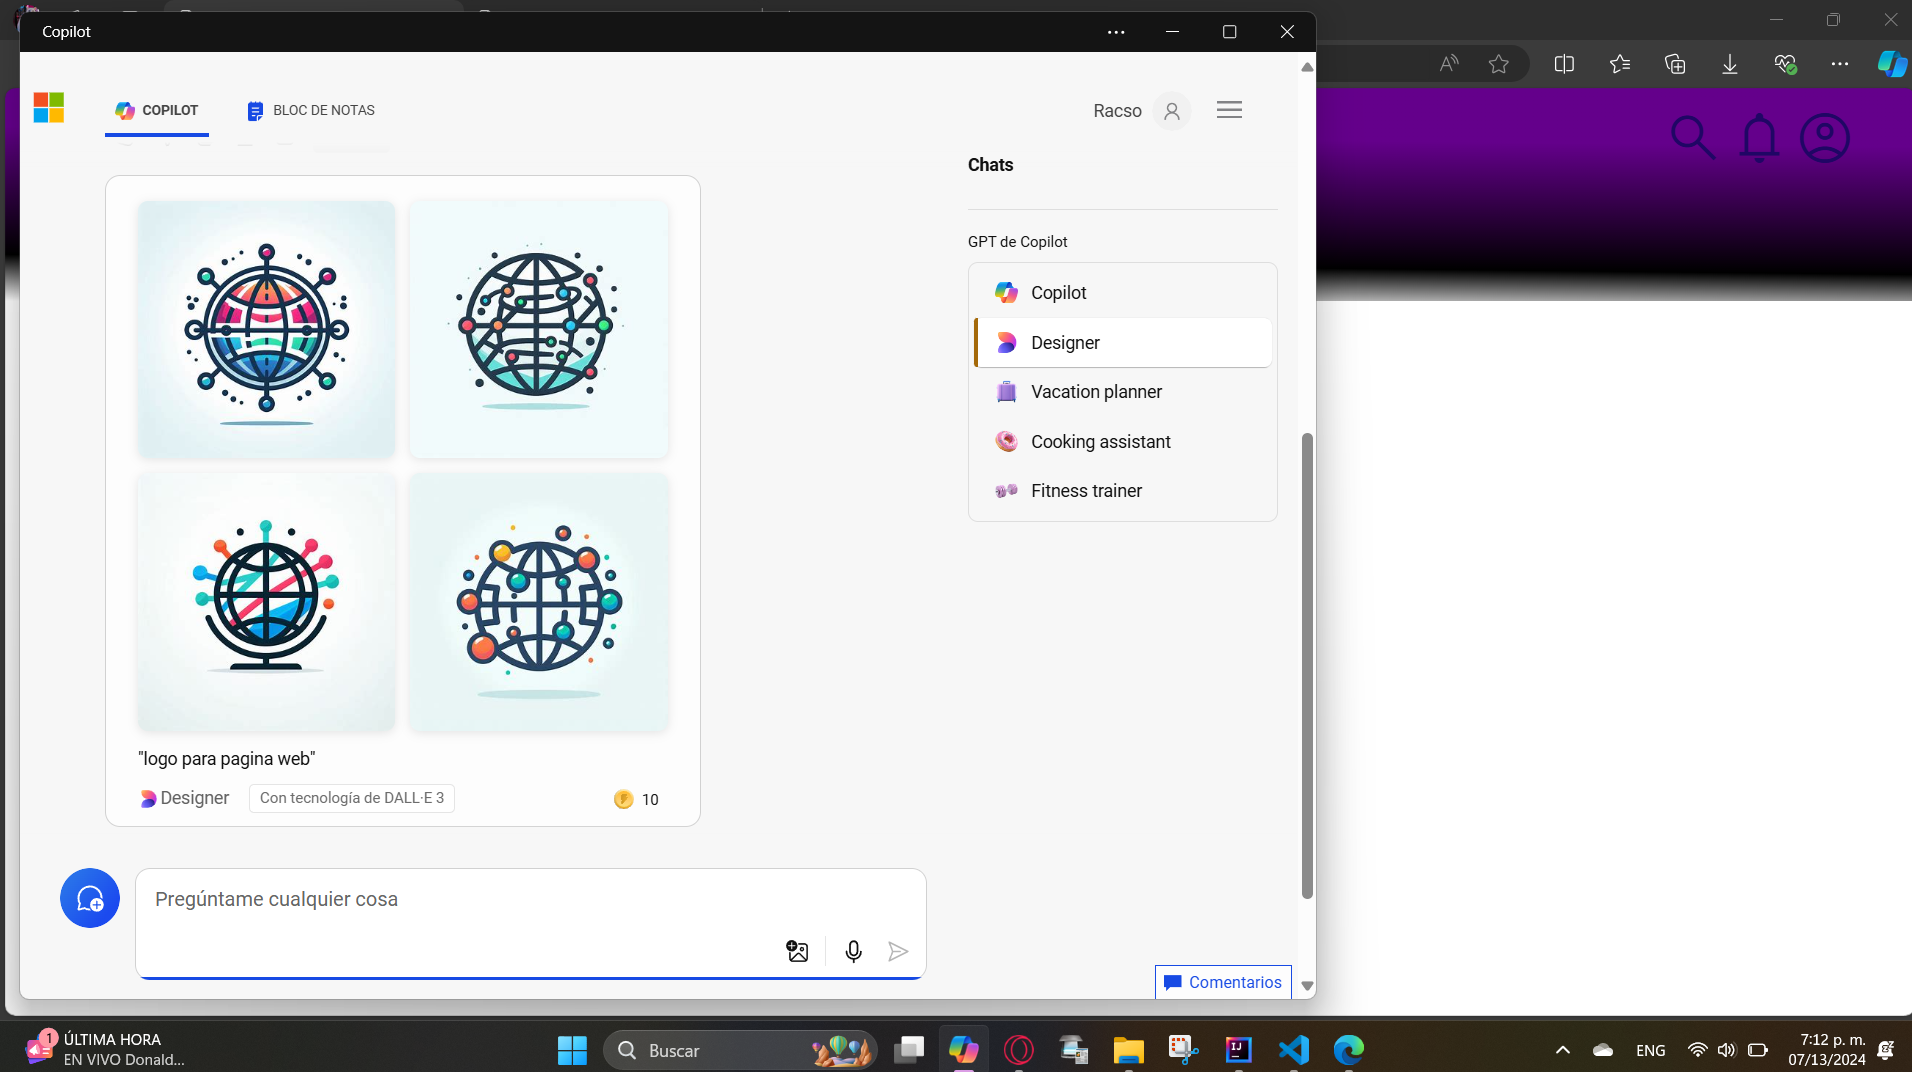Open Split screen icon in Edge toolbar
Image resolution: width=1912 pixels, height=1072 pixels.
coord(1564,64)
